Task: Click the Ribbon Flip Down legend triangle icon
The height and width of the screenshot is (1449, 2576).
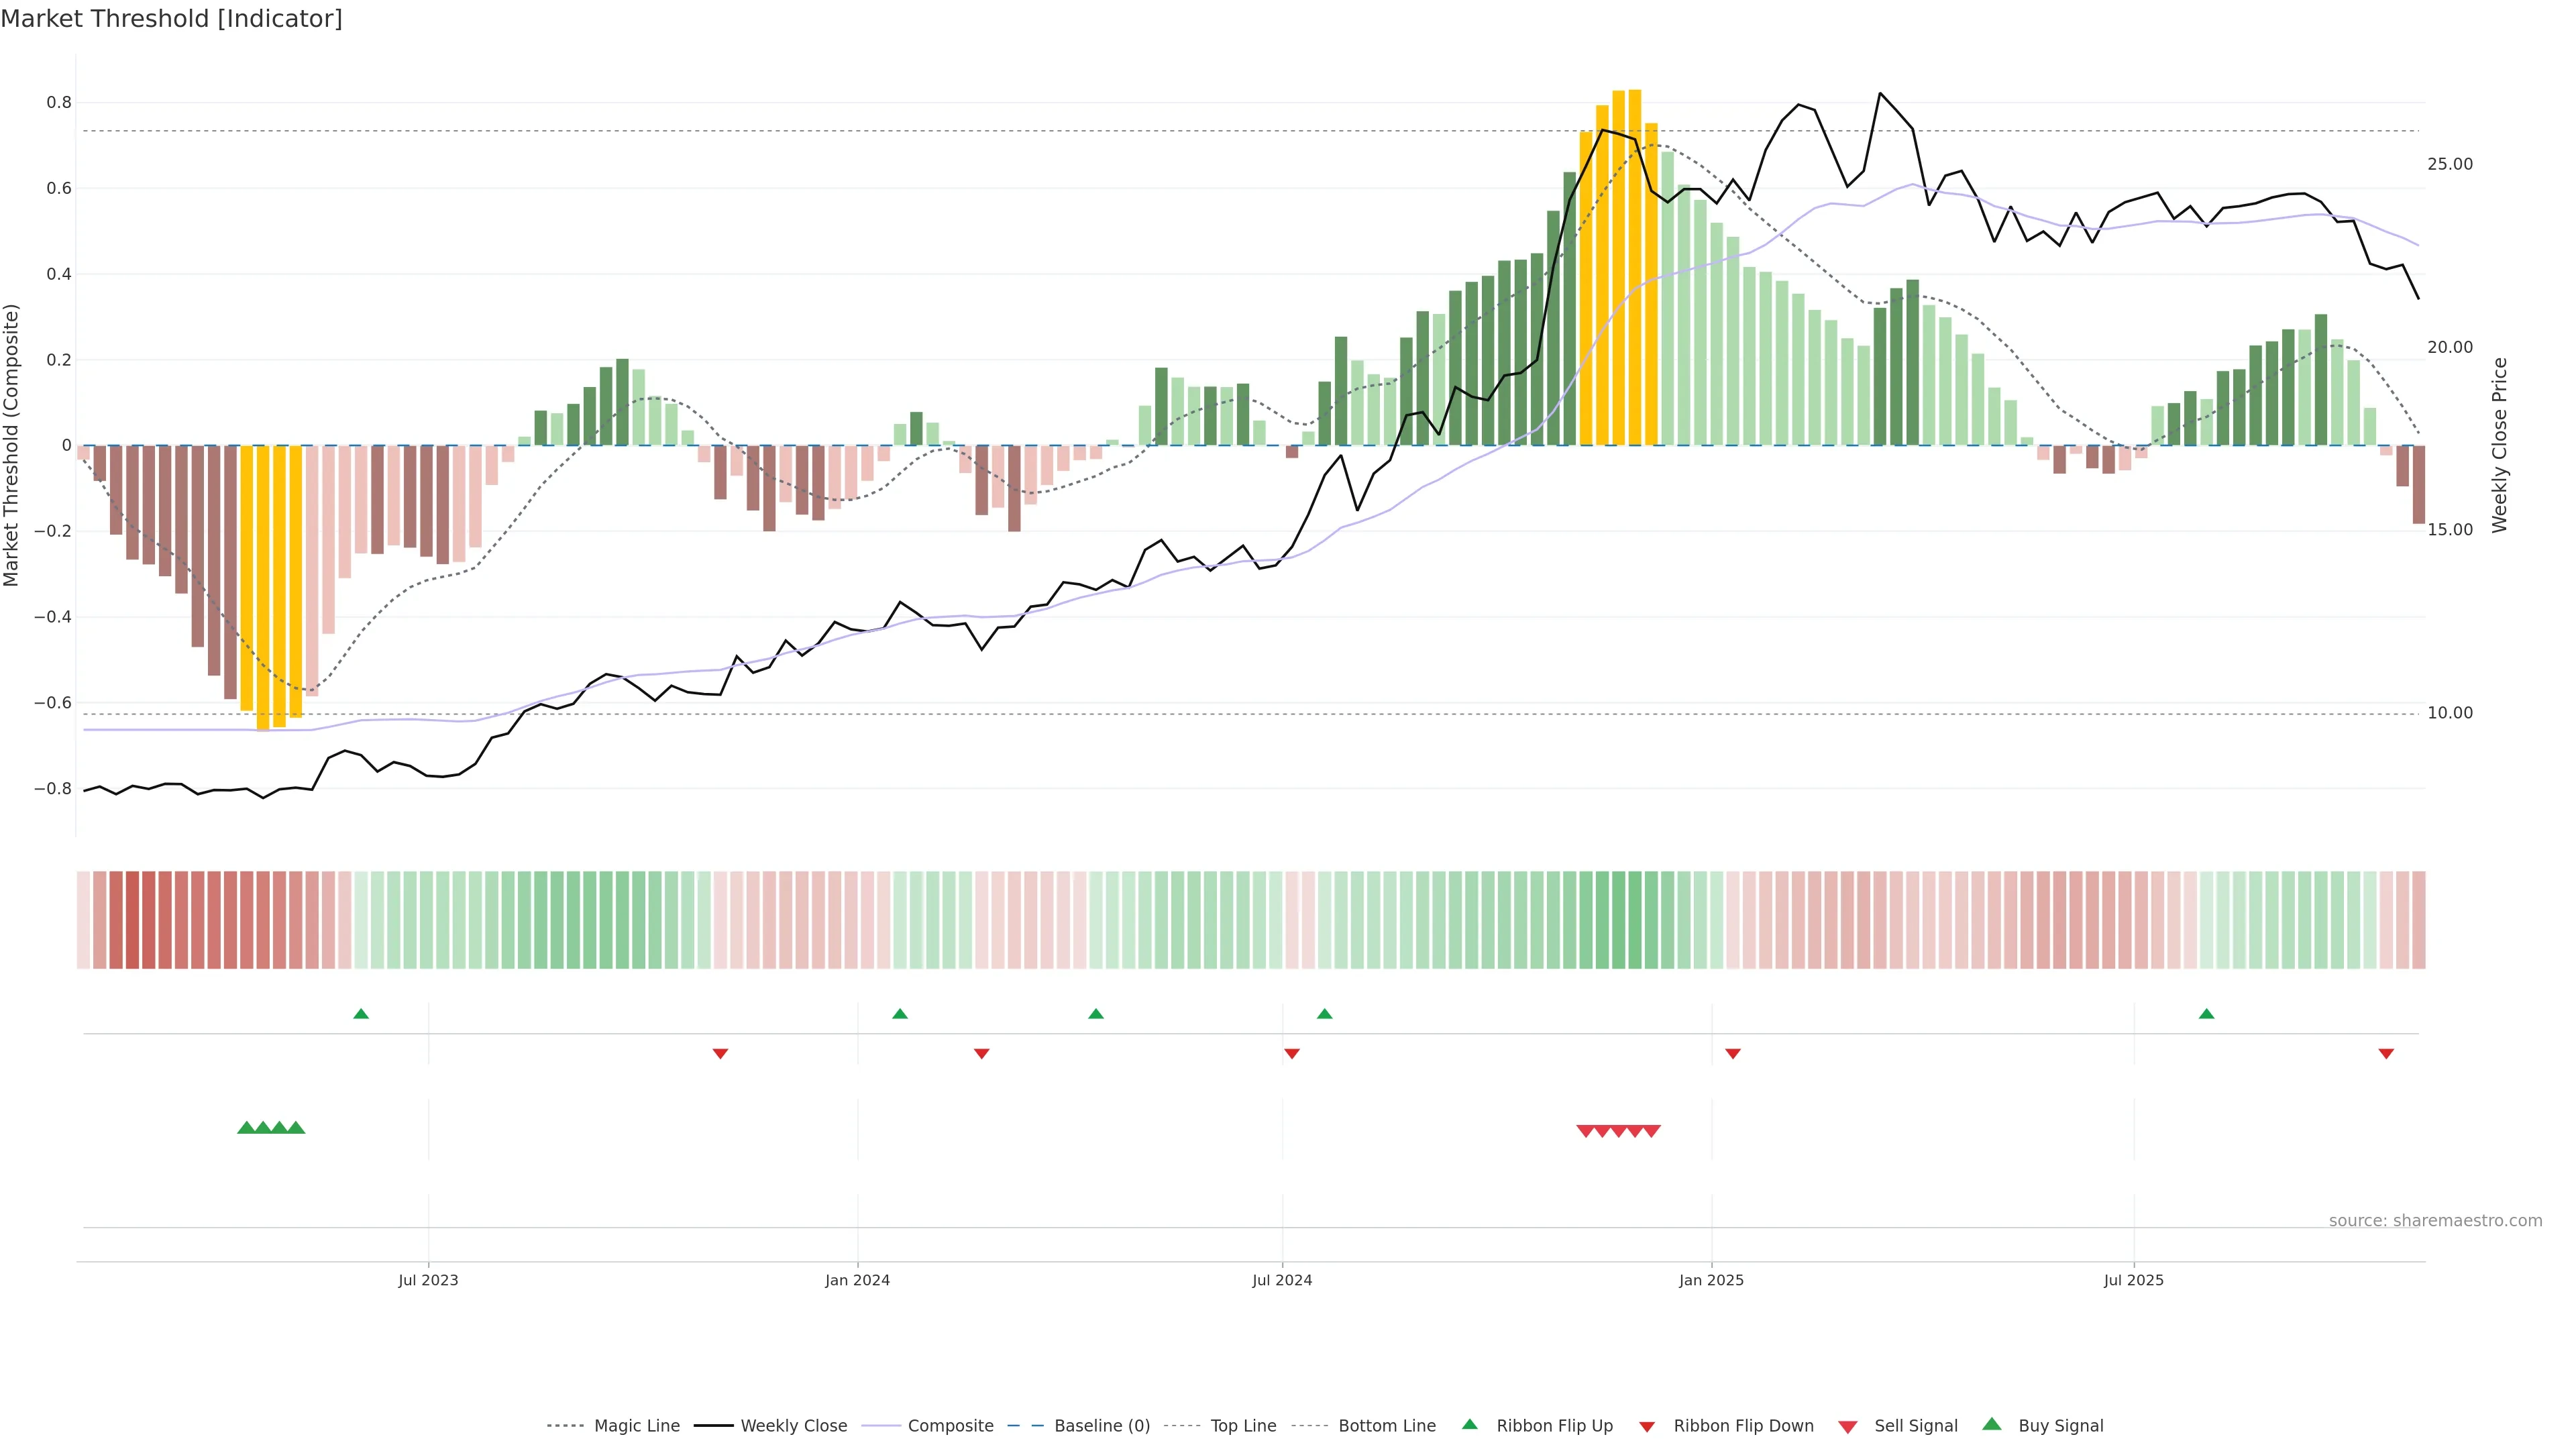Action: click(x=1647, y=1427)
